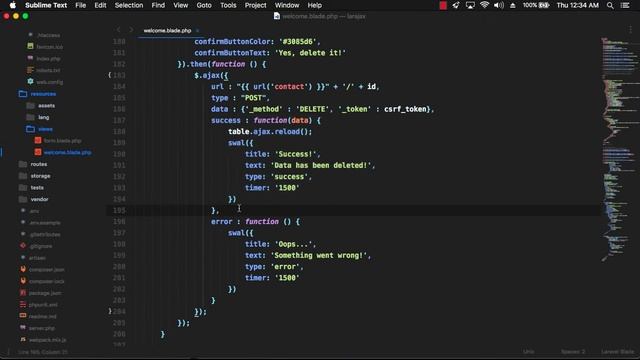The height and width of the screenshot is (360, 640).
Task: Click the 'Something went wrong!' string
Action: point(319,256)
